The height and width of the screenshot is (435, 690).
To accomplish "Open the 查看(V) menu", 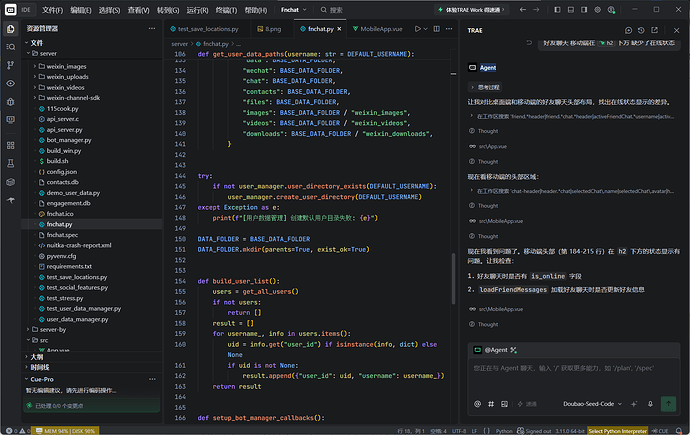I will (138, 10).
